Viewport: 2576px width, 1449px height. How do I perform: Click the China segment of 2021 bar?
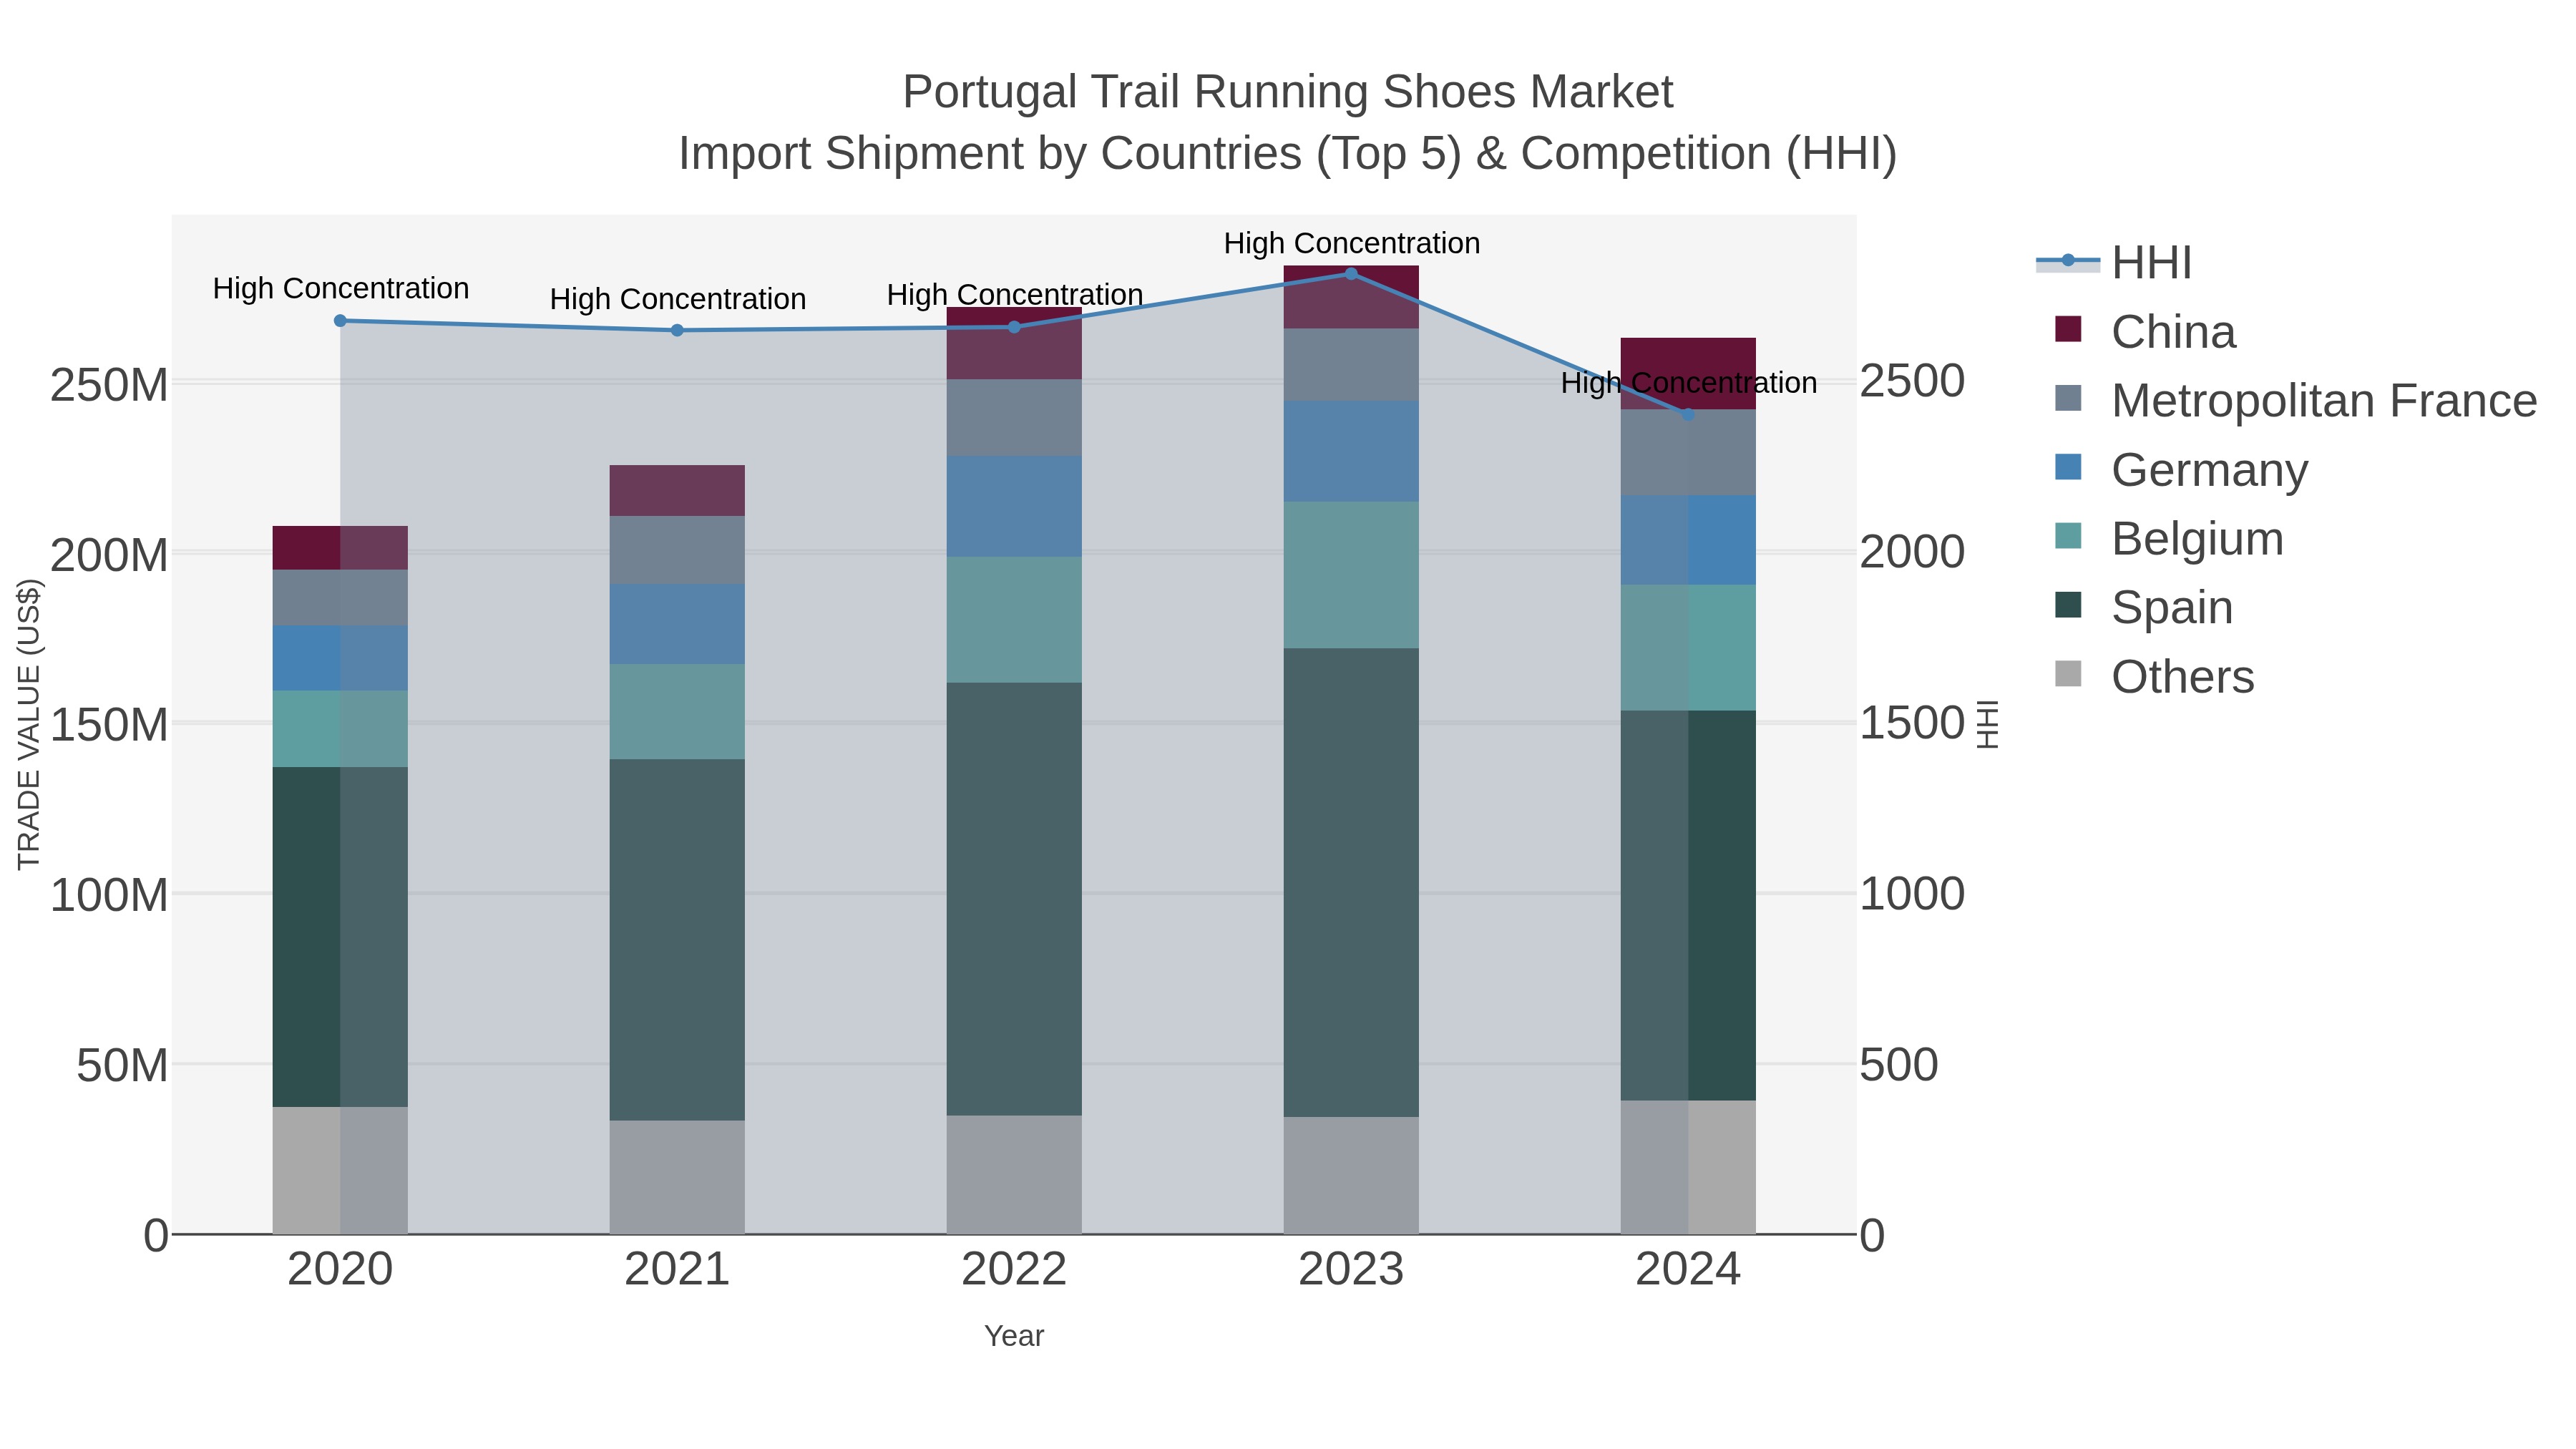(x=677, y=491)
